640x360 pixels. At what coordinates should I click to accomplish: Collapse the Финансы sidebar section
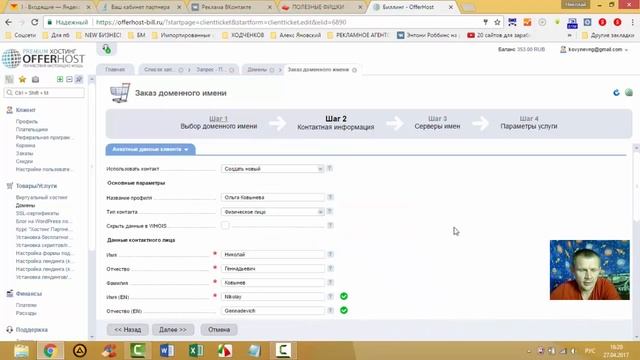(x=29, y=293)
